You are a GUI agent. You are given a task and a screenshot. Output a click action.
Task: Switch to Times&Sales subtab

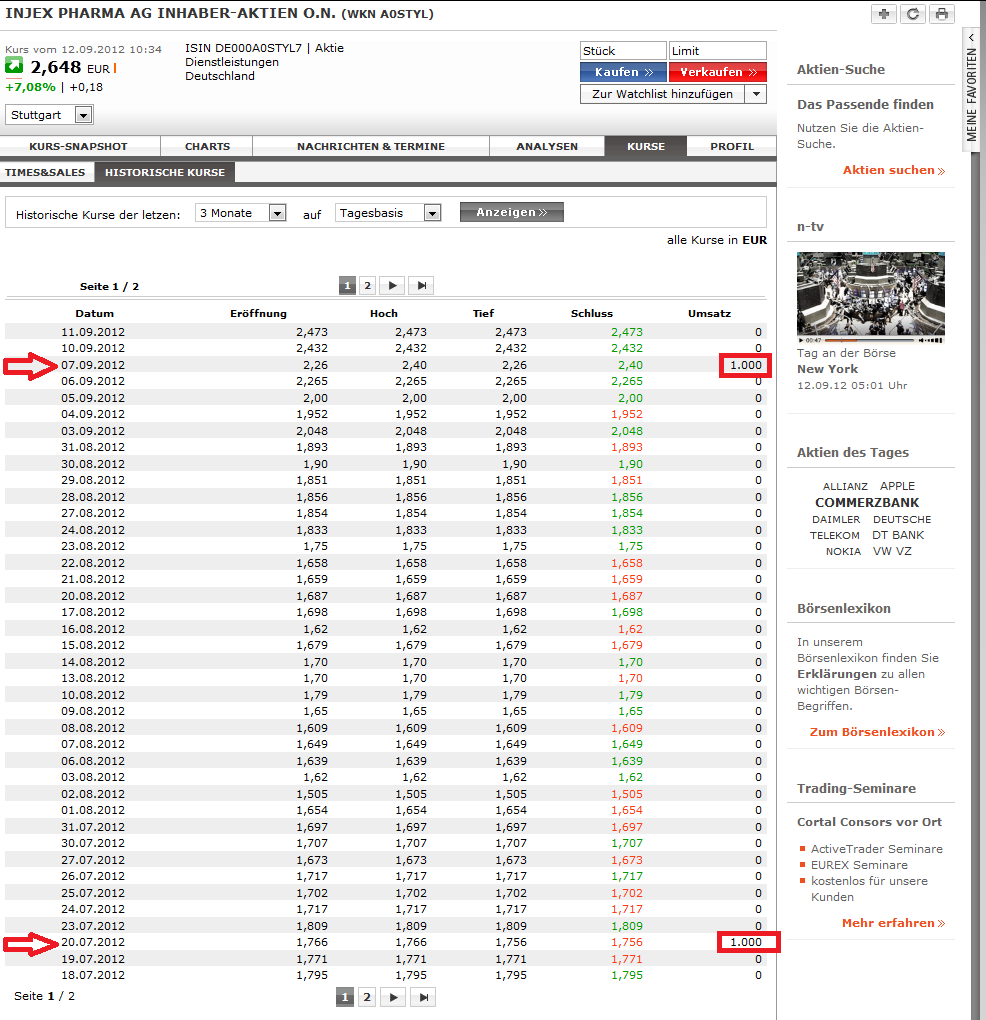click(45, 172)
